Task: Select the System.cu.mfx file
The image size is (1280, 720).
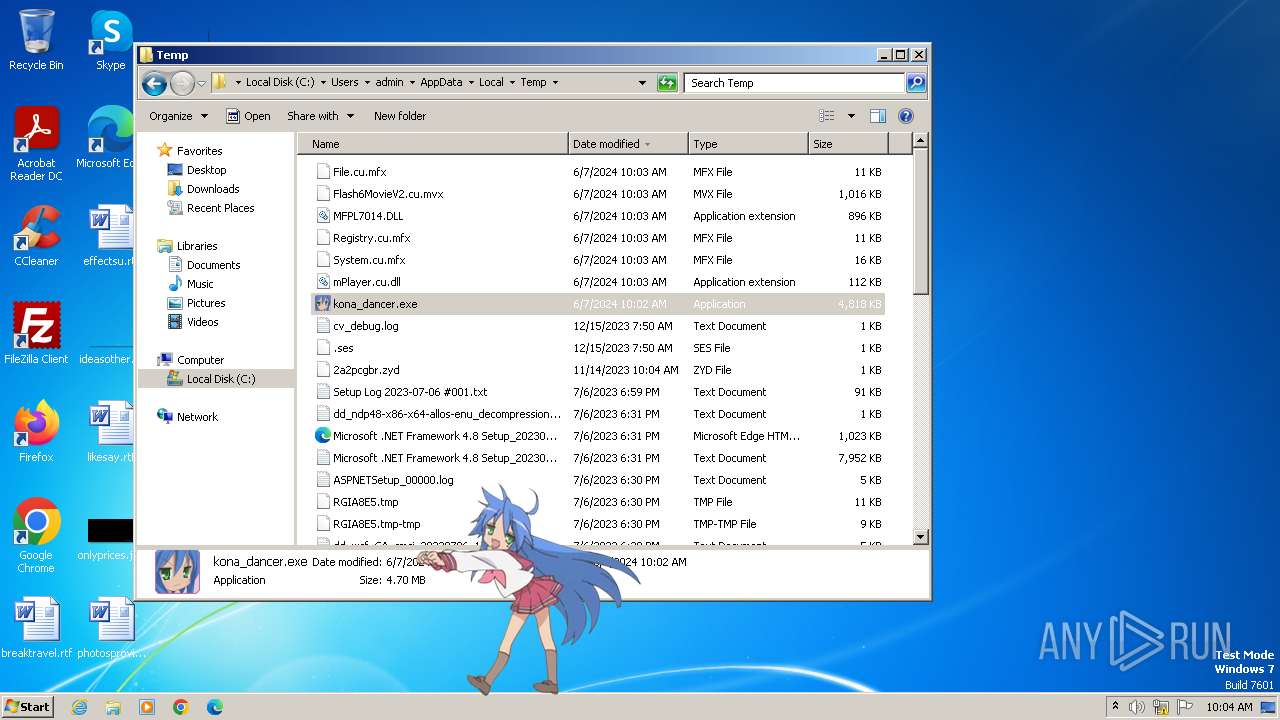Action: (x=598, y=260)
